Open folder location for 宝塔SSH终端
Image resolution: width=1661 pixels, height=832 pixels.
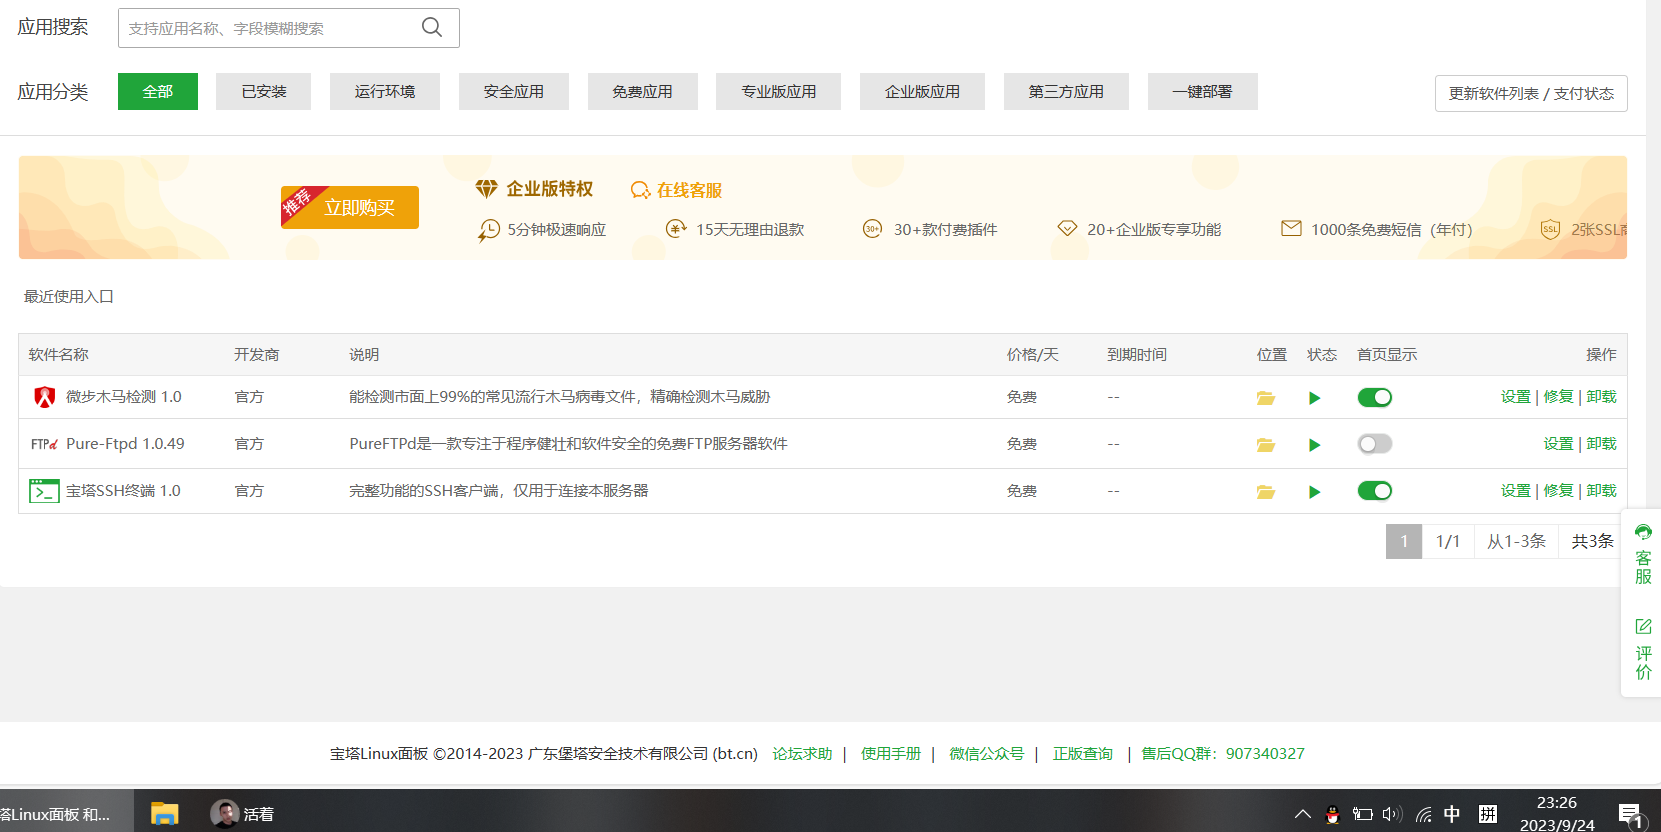point(1266,492)
